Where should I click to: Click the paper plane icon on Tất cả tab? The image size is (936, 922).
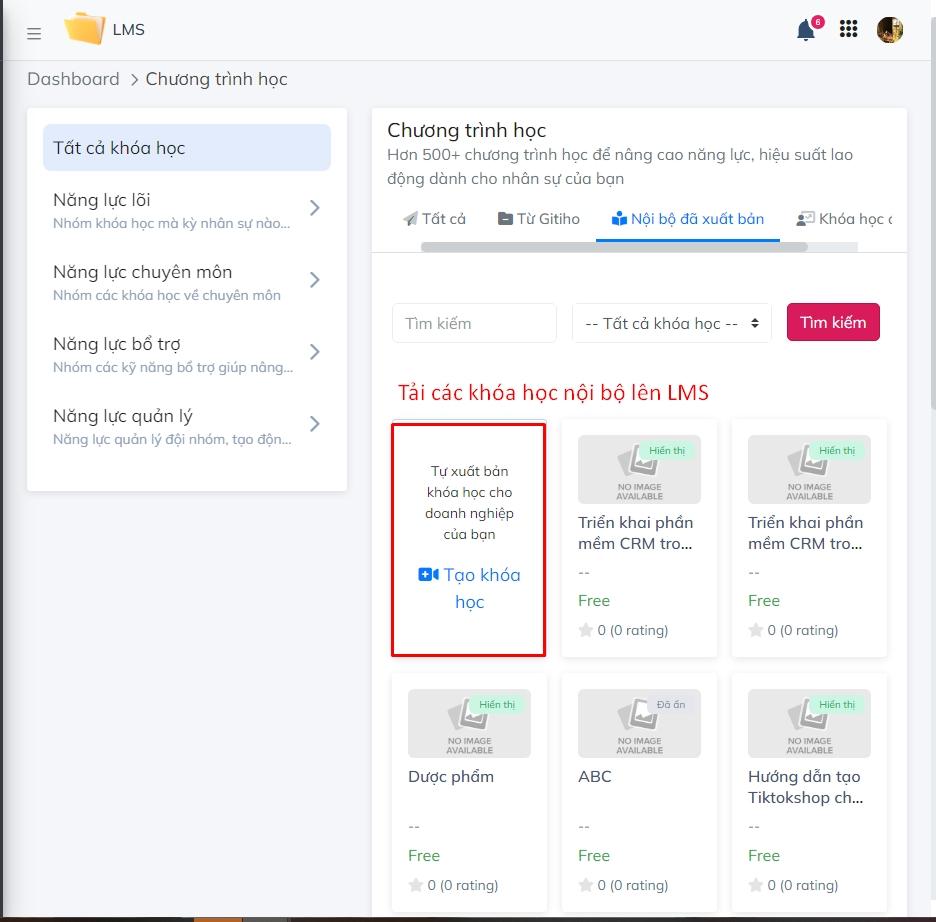pyautogui.click(x=411, y=218)
